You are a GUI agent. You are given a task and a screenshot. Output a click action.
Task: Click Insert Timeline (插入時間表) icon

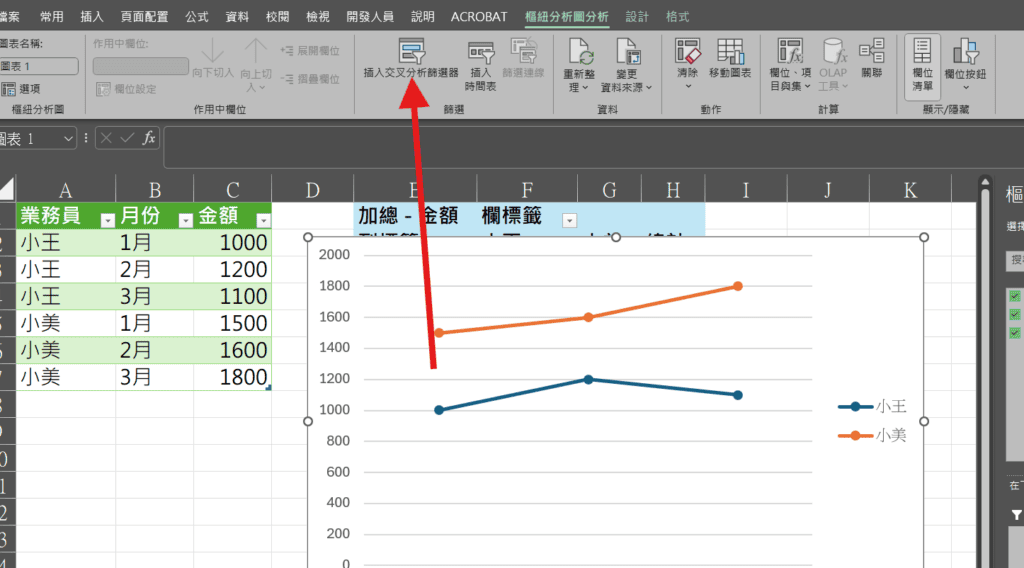(x=481, y=52)
